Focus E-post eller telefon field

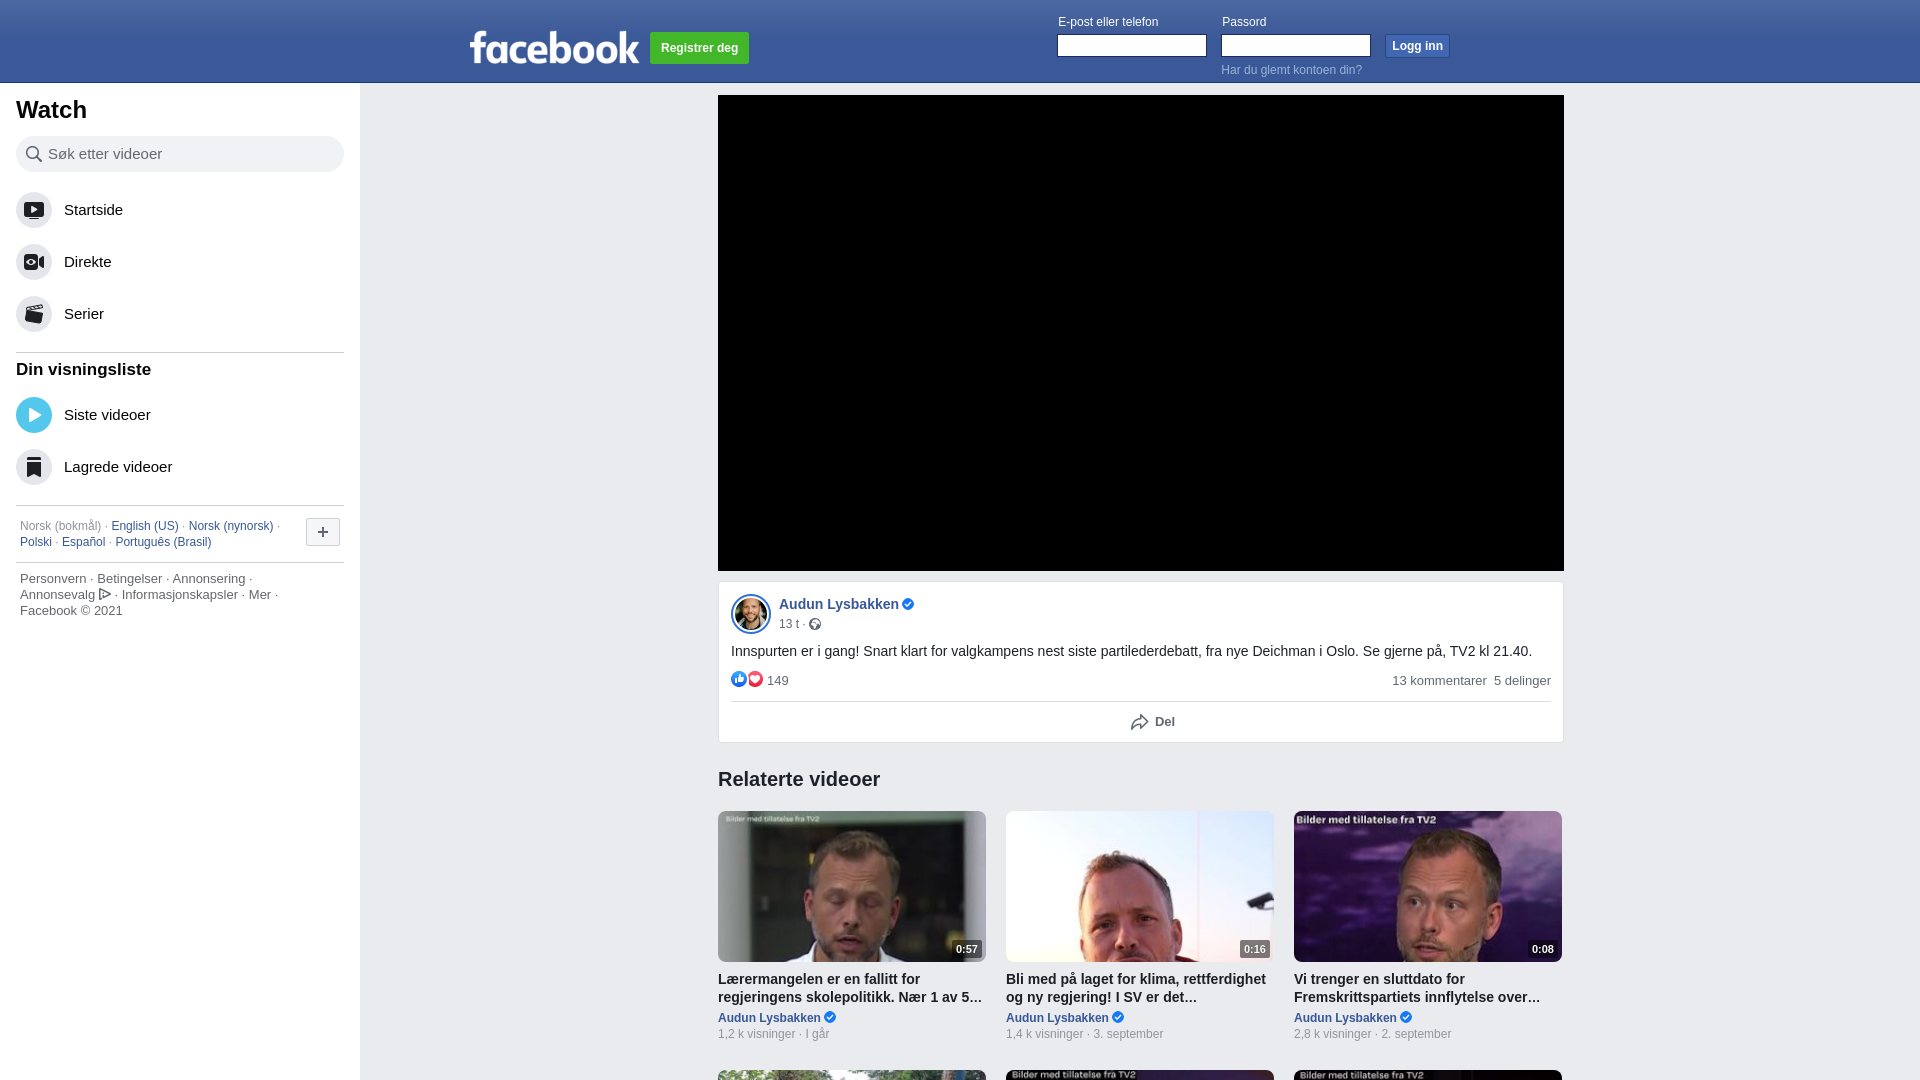tap(1132, 46)
